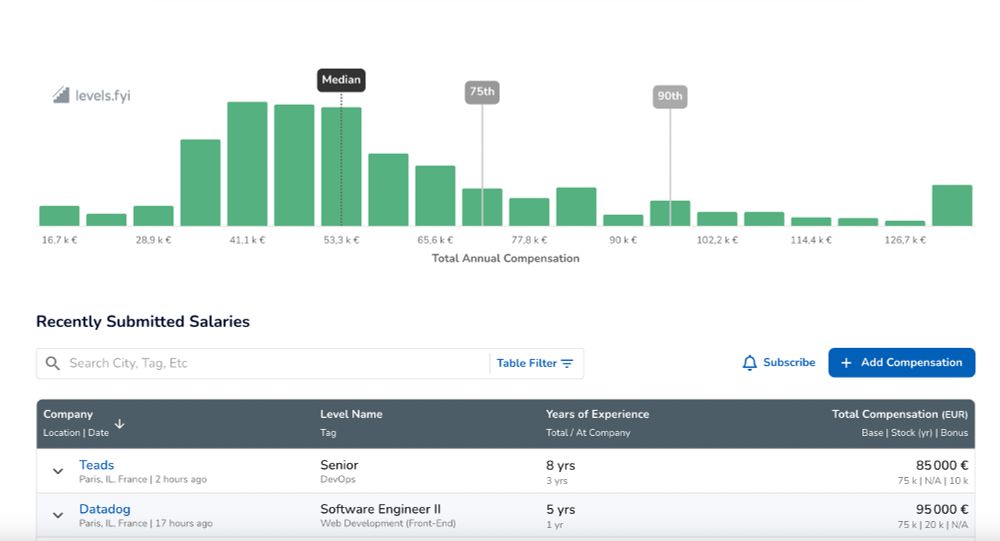Viewport: 1000px width, 541px height.
Task: Click the Subscribe button
Action: click(x=779, y=362)
